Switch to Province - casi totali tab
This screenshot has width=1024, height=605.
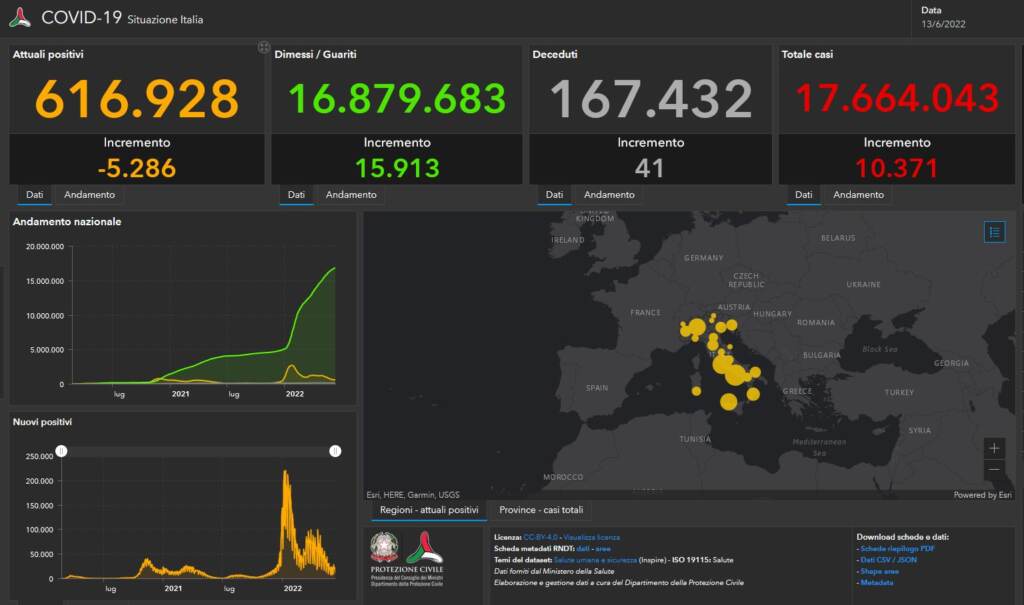pos(541,510)
